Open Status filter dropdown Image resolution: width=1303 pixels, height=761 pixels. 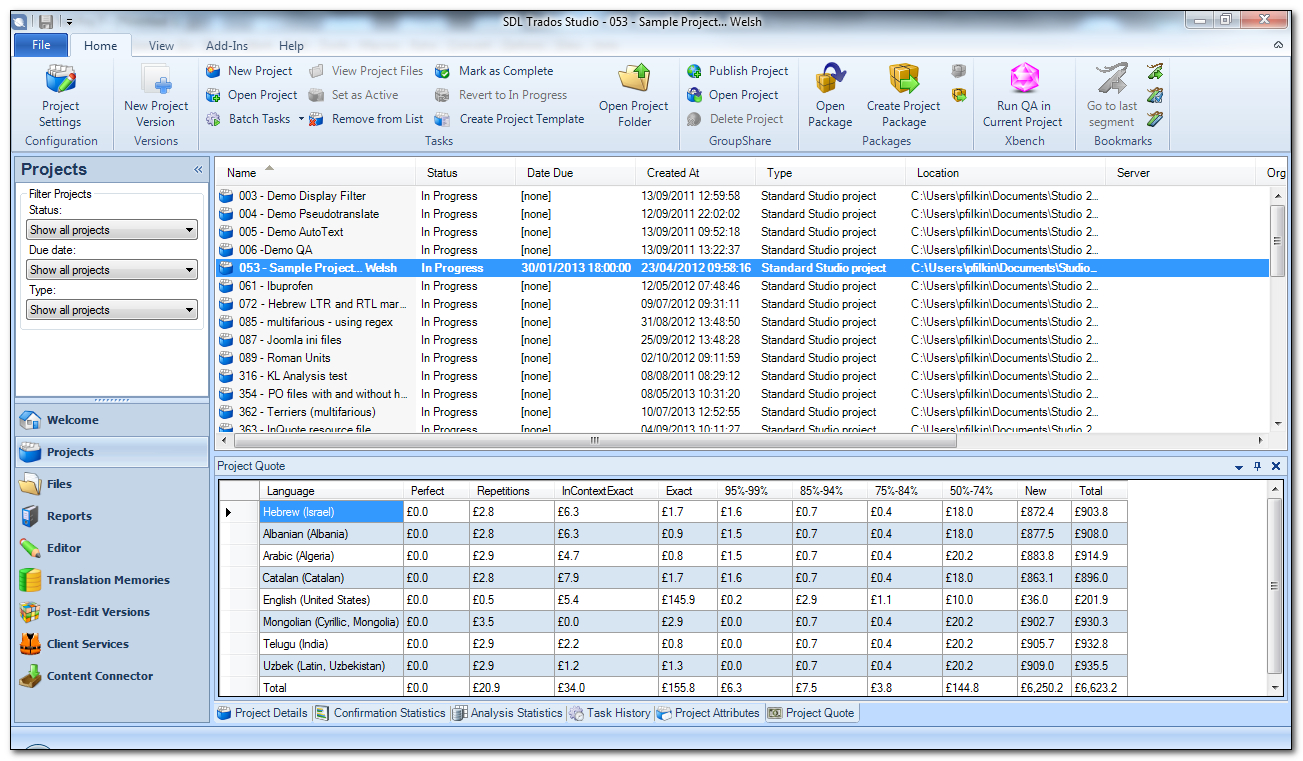(112, 230)
